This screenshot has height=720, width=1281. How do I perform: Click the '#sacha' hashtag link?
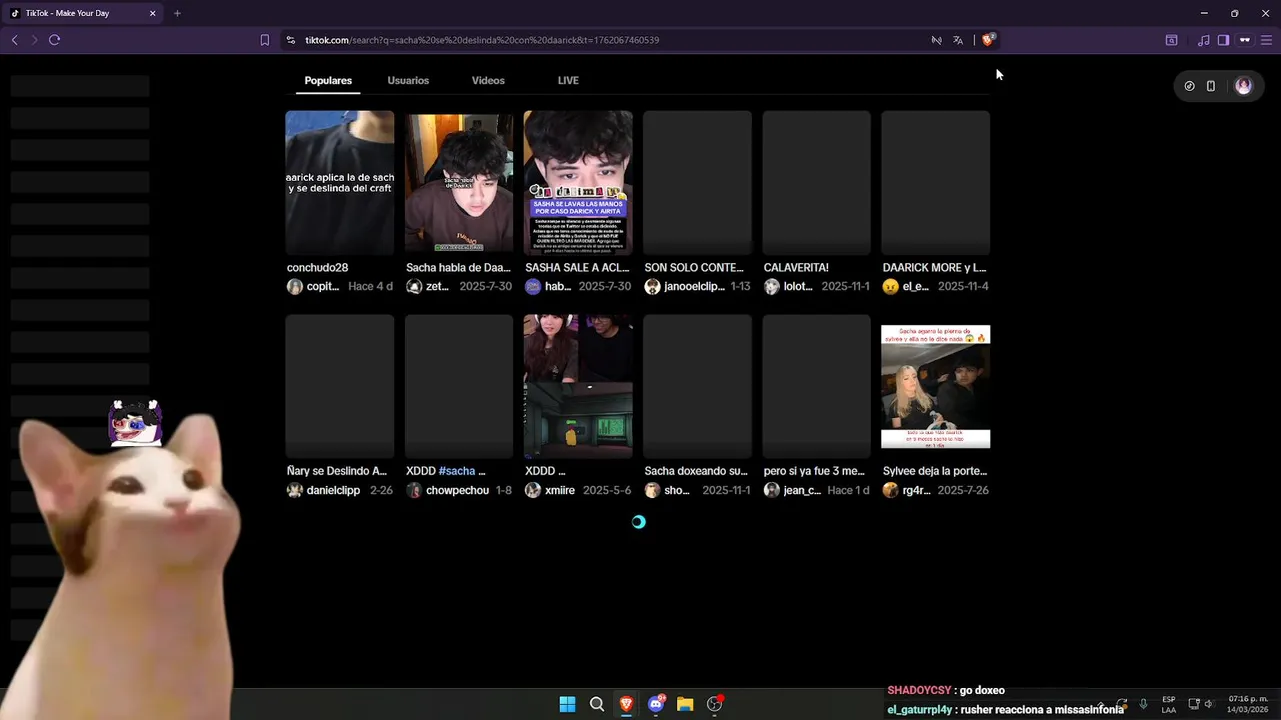(456, 471)
